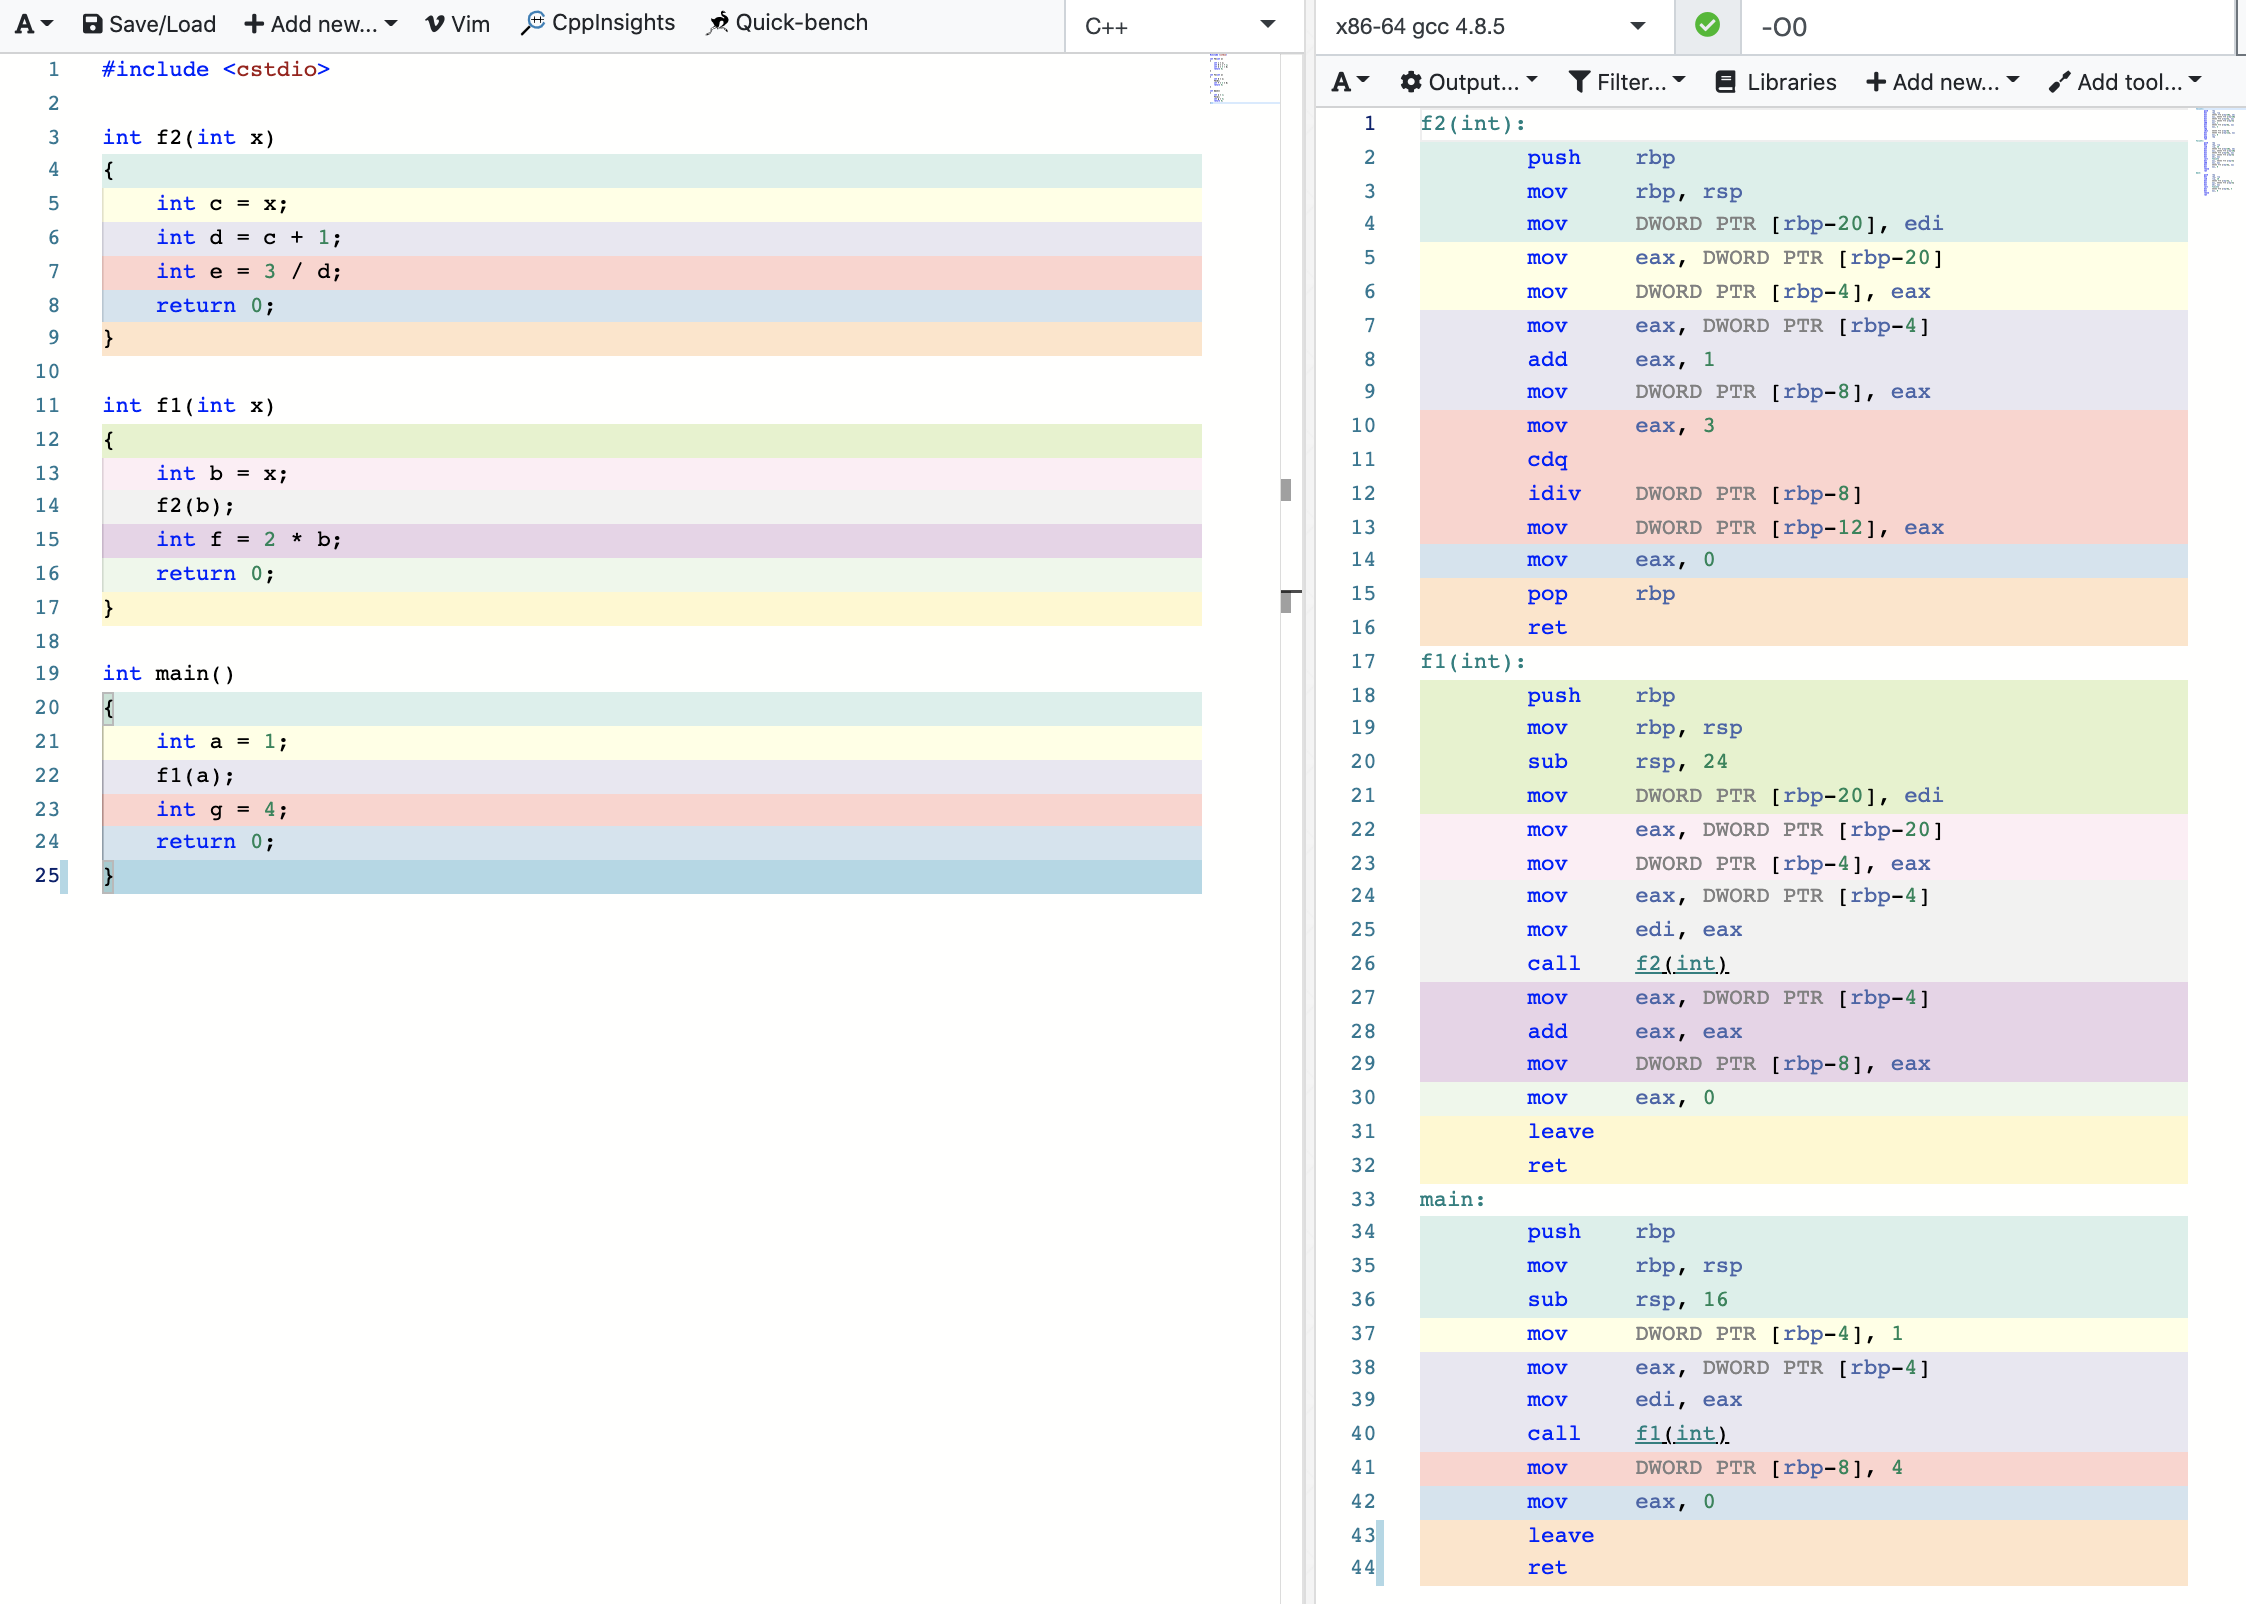Click the "int main()" line
This screenshot has height=1604, width=2246.
(169, 673)
